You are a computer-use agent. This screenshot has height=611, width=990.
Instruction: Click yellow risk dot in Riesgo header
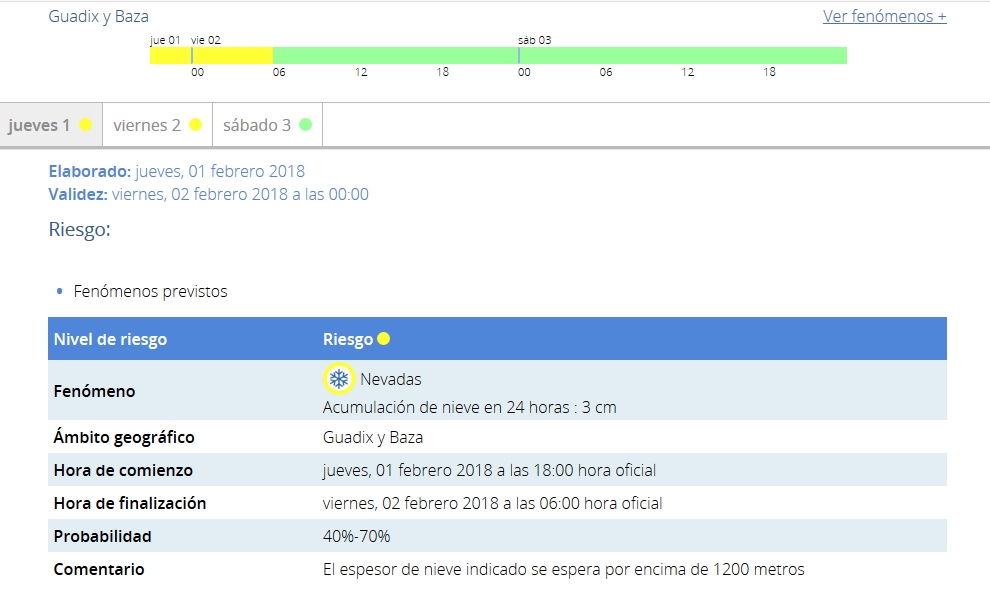[x=384, y=339]
